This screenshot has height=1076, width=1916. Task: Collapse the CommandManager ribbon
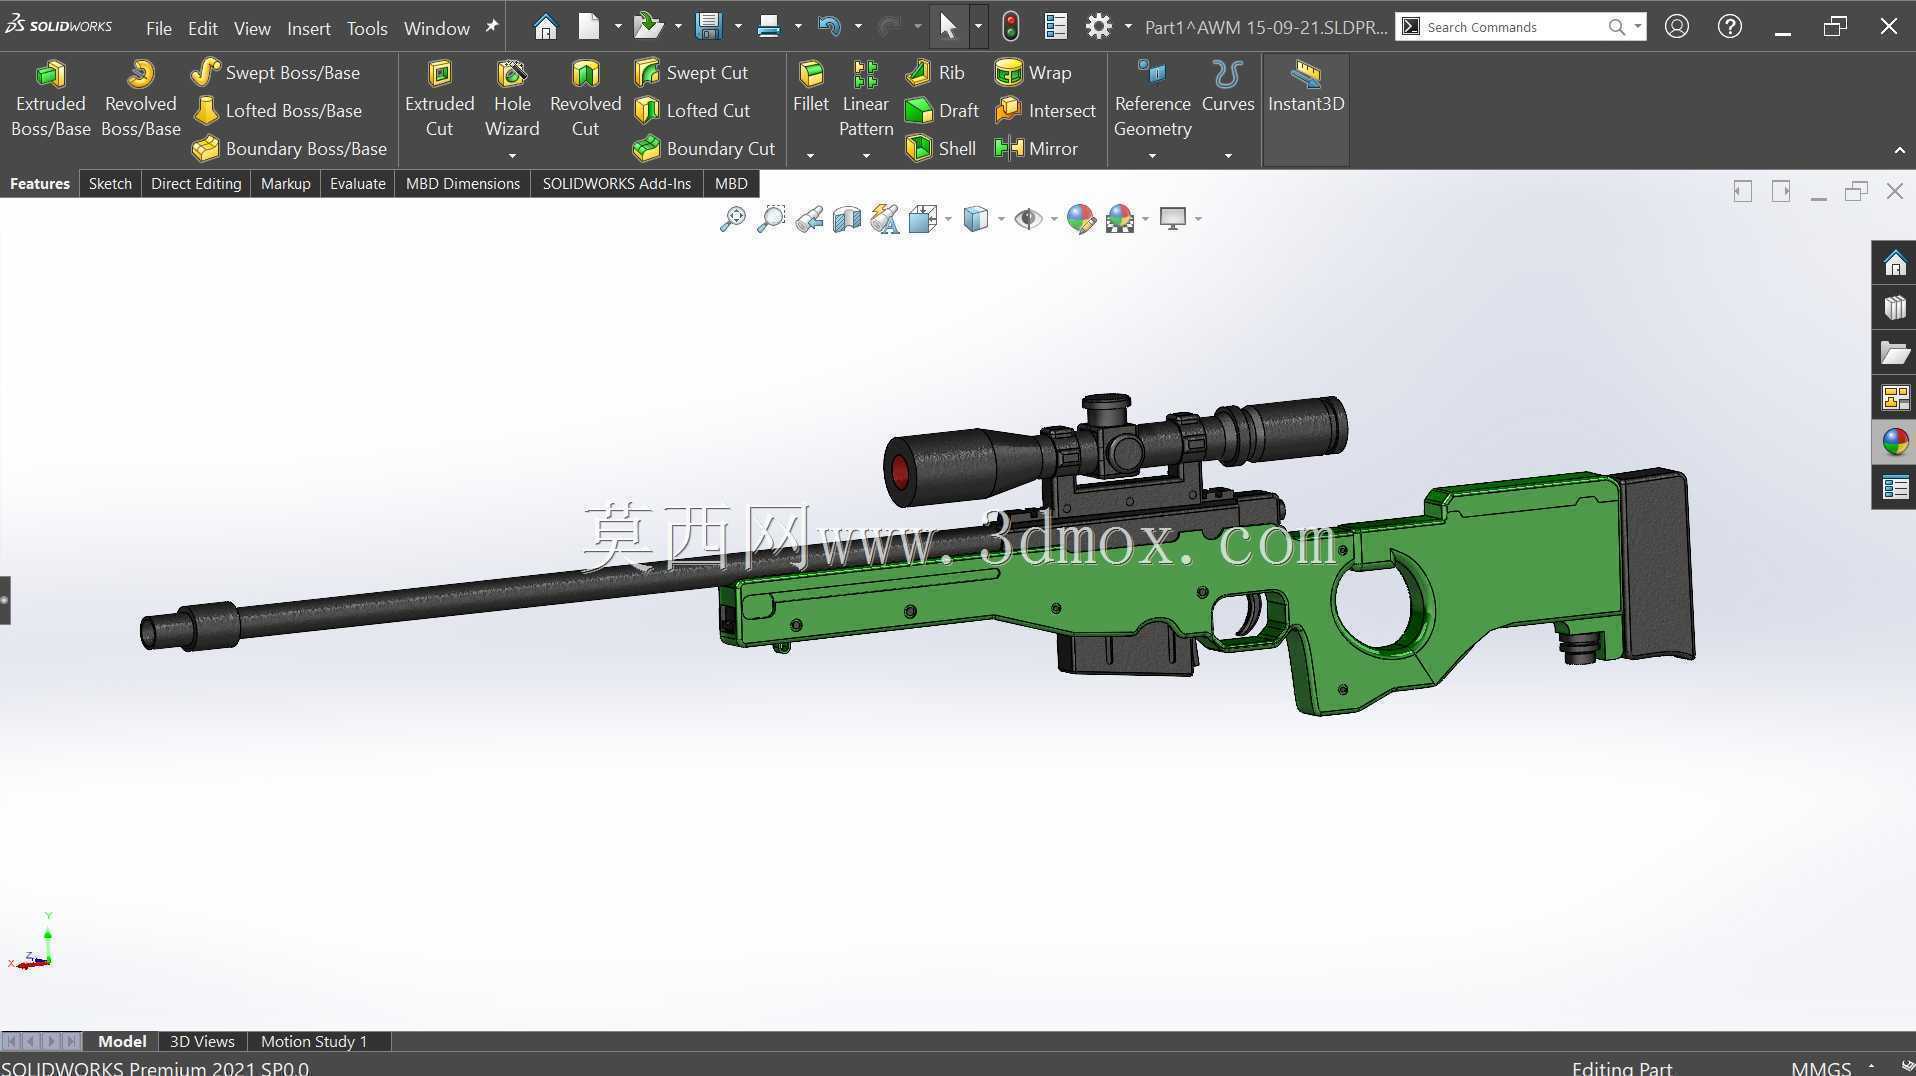tap(1899, 150)
